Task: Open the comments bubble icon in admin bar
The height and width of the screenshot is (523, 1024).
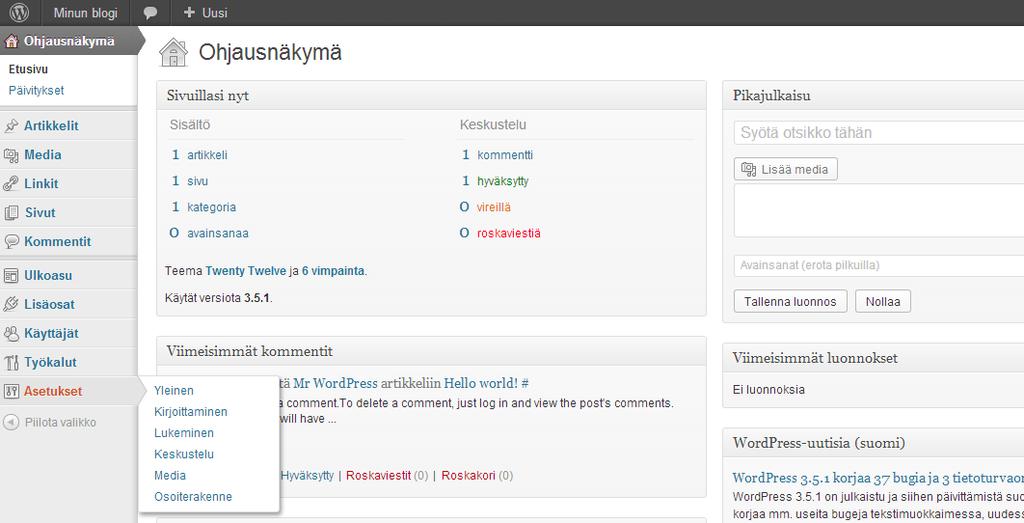Action: tap(150, 13)
